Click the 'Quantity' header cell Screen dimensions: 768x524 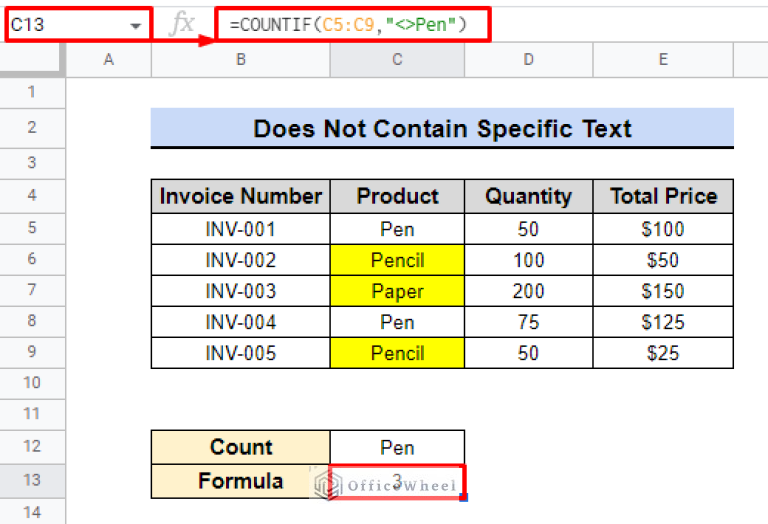pos(528,196)
